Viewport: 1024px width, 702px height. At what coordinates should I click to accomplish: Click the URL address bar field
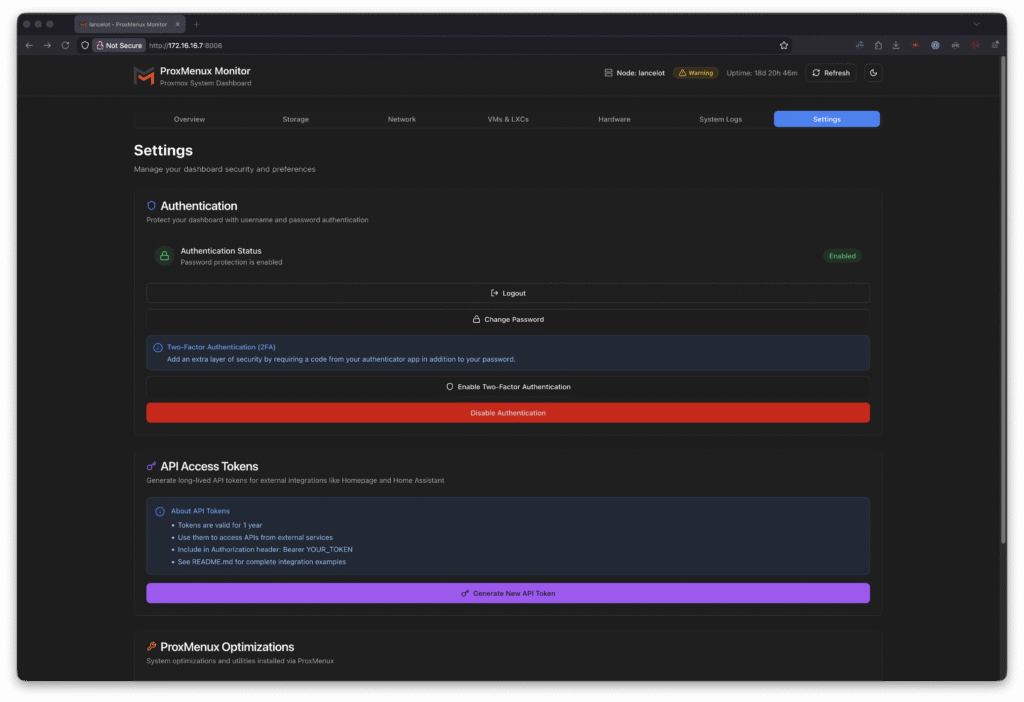450,45
